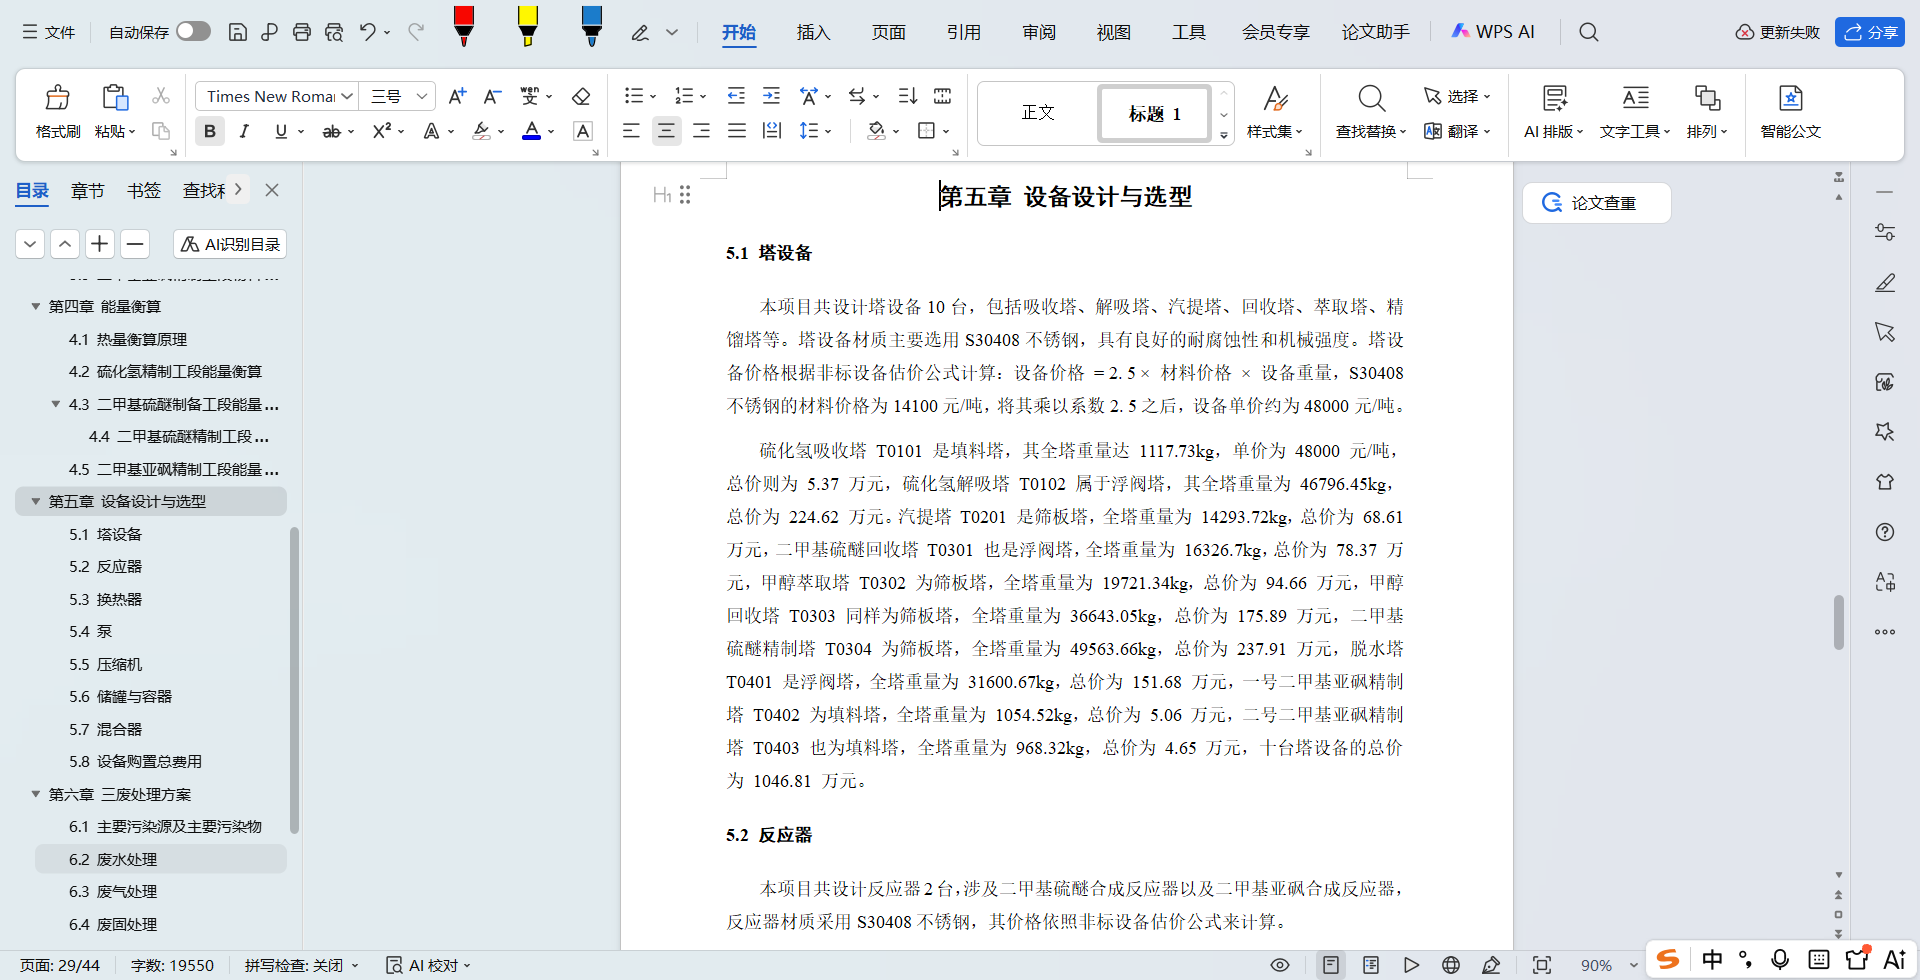Set paragraph alignment to justify
Screen dimensions: 1920x980
click(x=737, y=131)
